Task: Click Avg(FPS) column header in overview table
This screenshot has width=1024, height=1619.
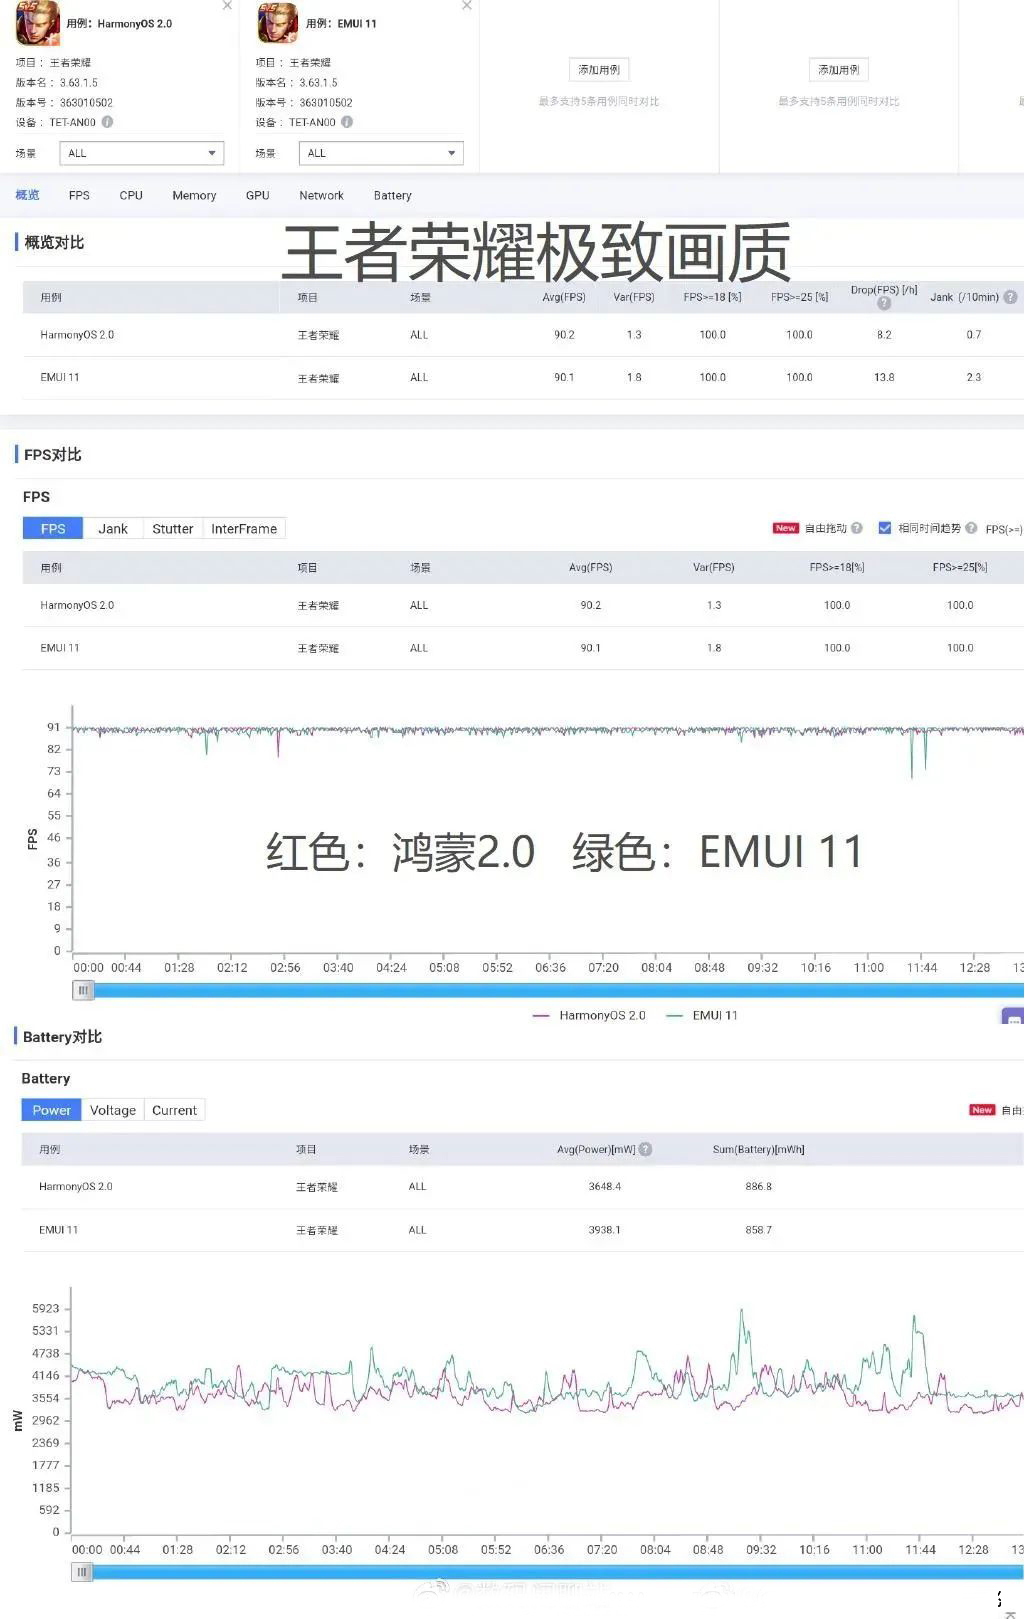Action: (x=564, y=297)
